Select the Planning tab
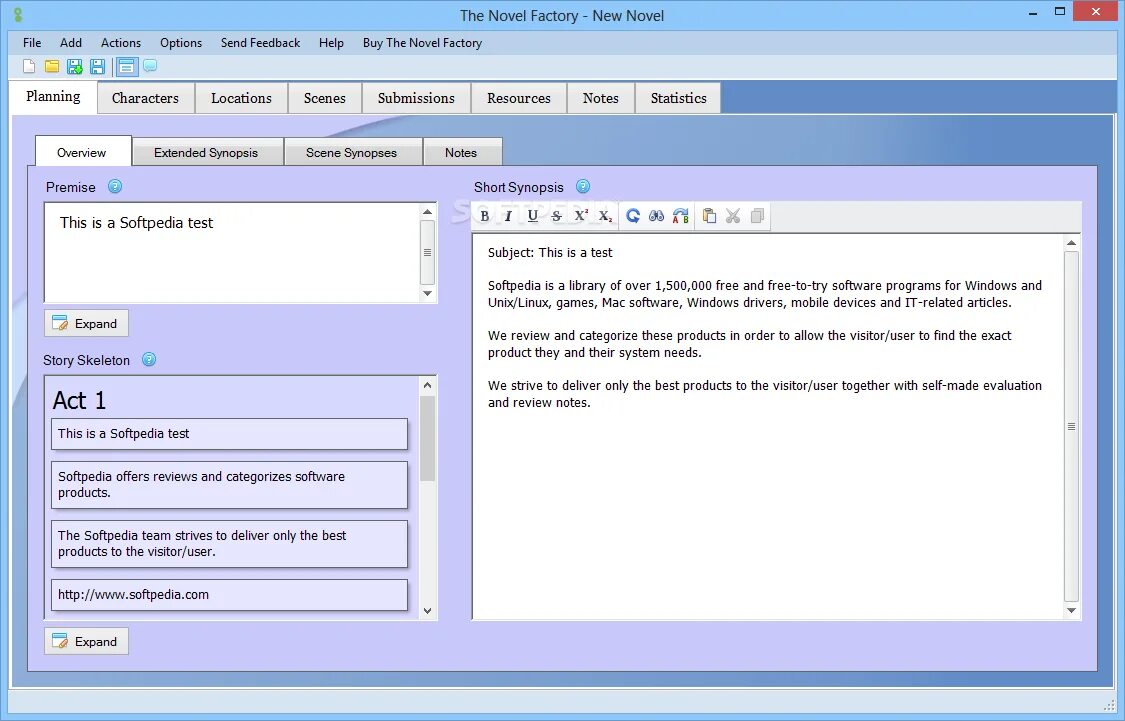 pos(53,97)
